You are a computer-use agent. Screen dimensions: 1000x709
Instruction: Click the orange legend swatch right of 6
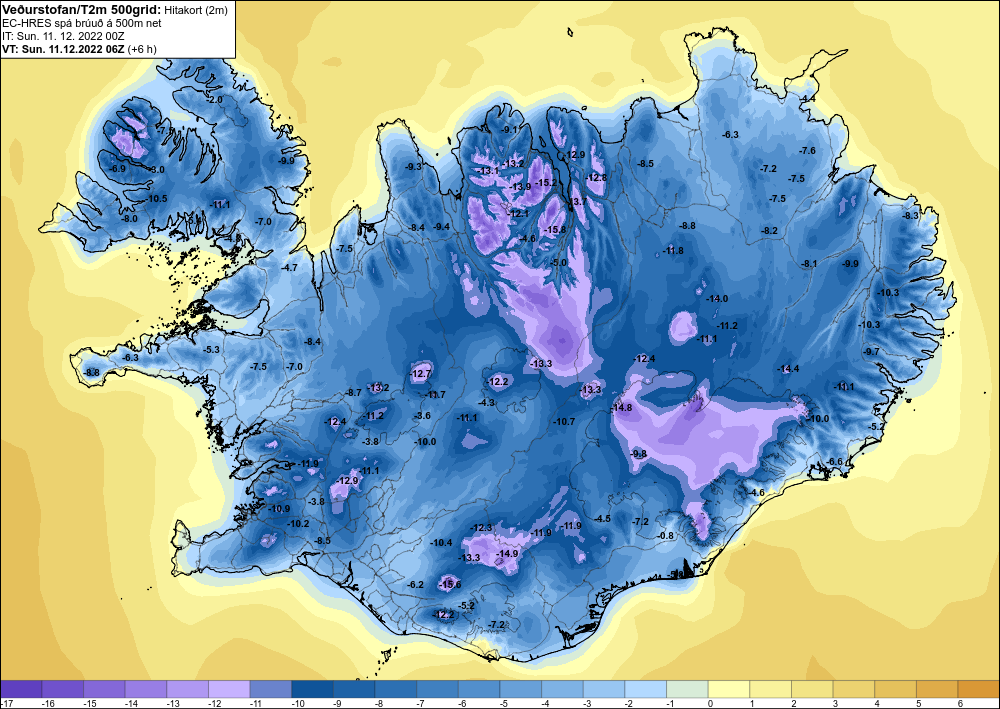(979, 689)
